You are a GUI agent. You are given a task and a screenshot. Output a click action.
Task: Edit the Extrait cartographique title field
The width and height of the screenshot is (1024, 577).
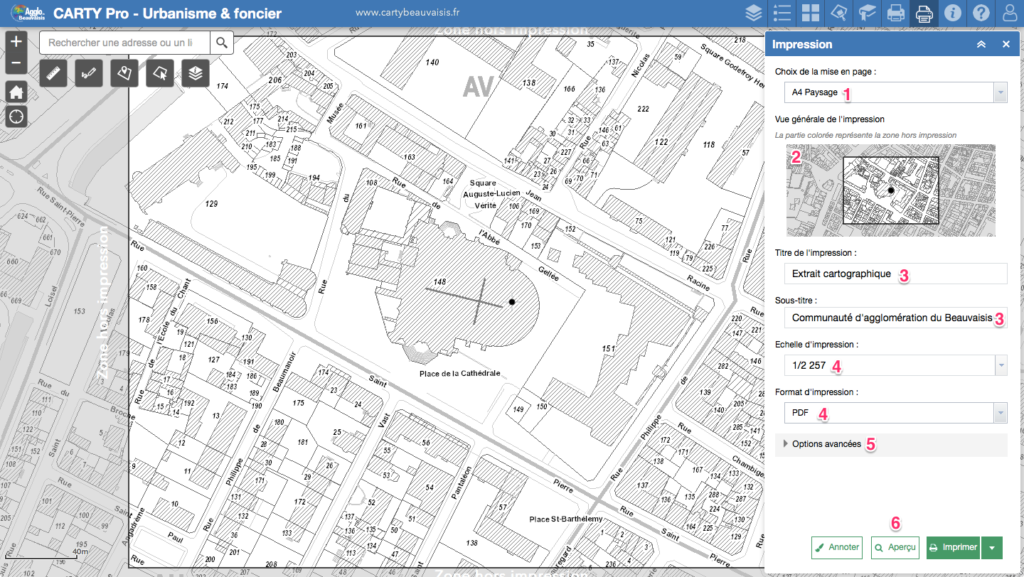click(895, 273)
